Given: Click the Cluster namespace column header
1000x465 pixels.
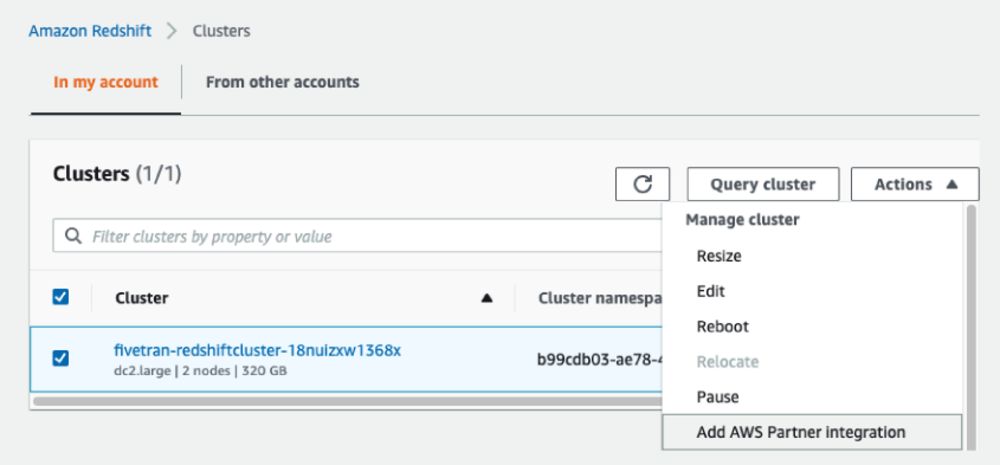Looking at the screenshot, I should [599, 298].
